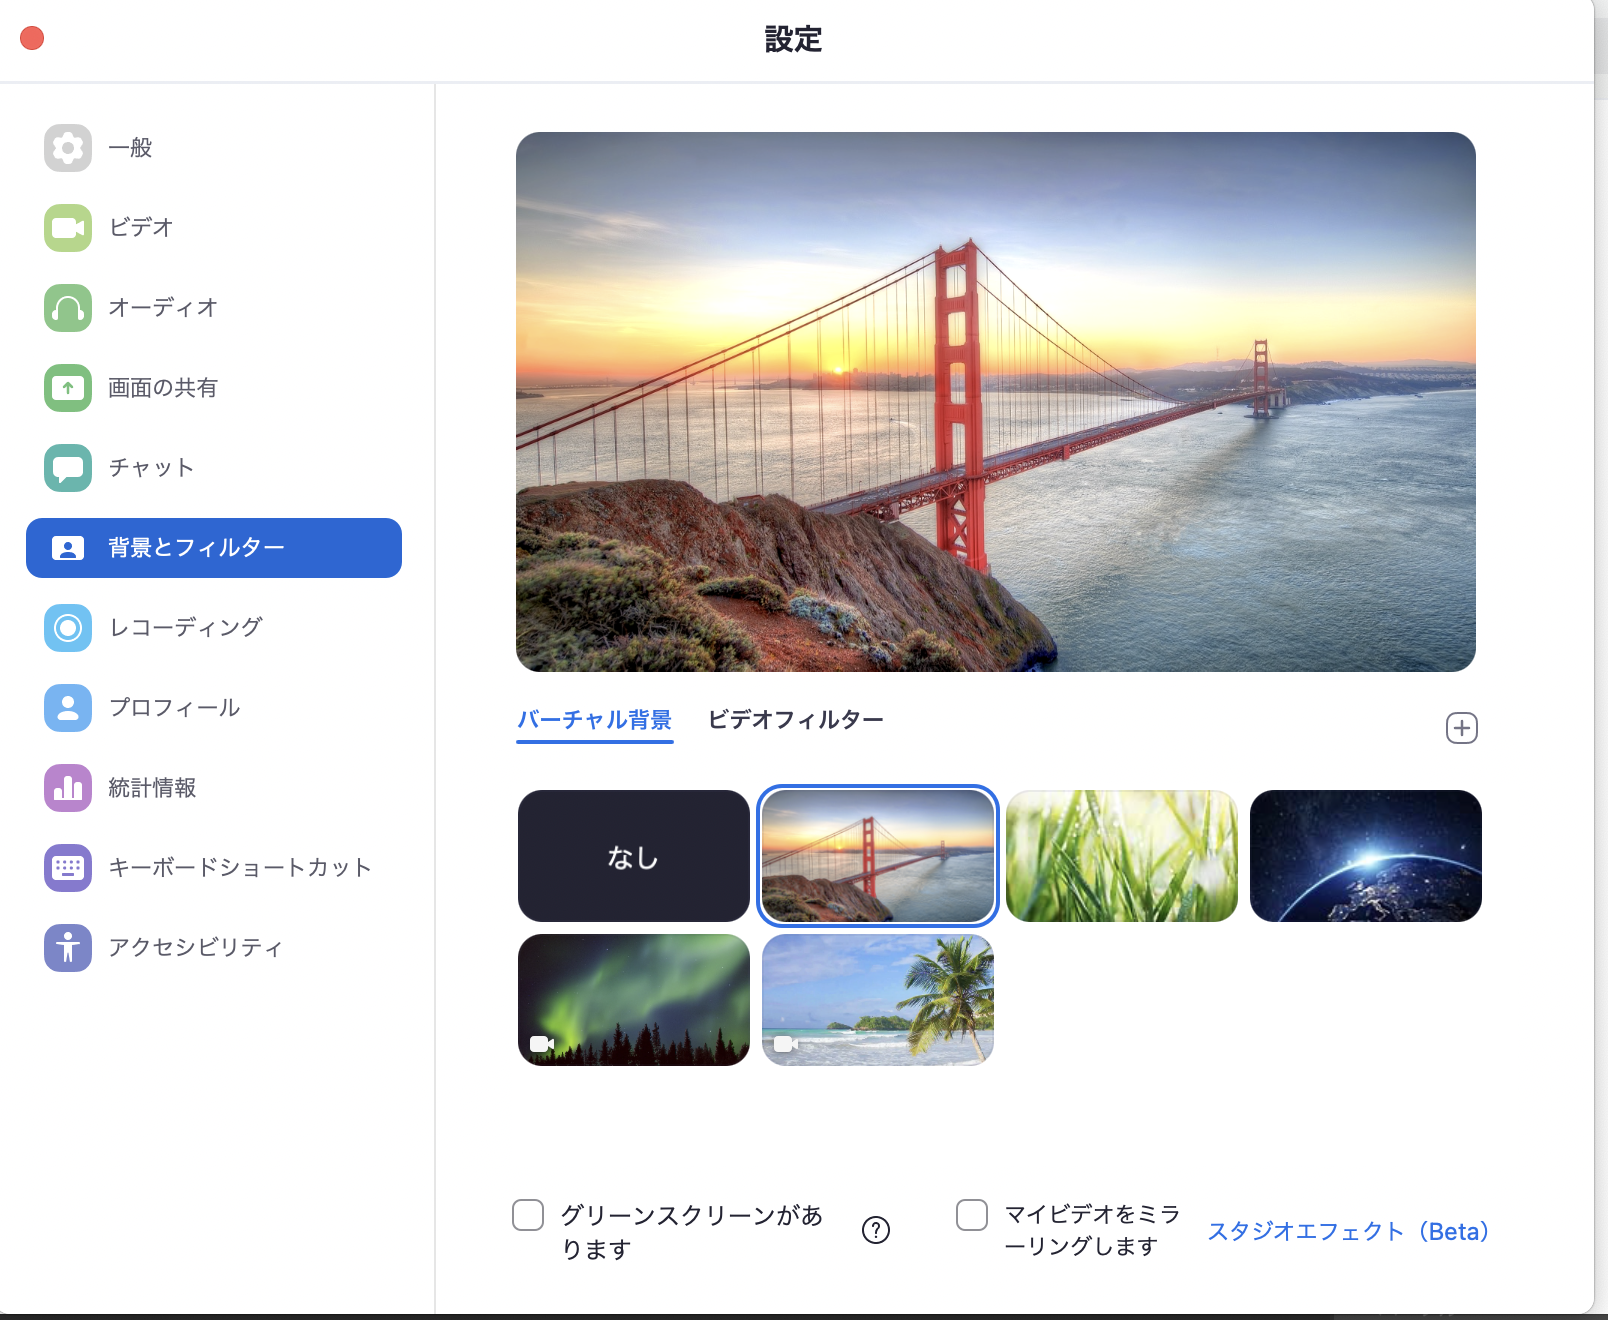This screenshot has height=1320, width=1608.
Task: Open 統計情報 statistics bar chart icon
Action: (x=68, y=788)
